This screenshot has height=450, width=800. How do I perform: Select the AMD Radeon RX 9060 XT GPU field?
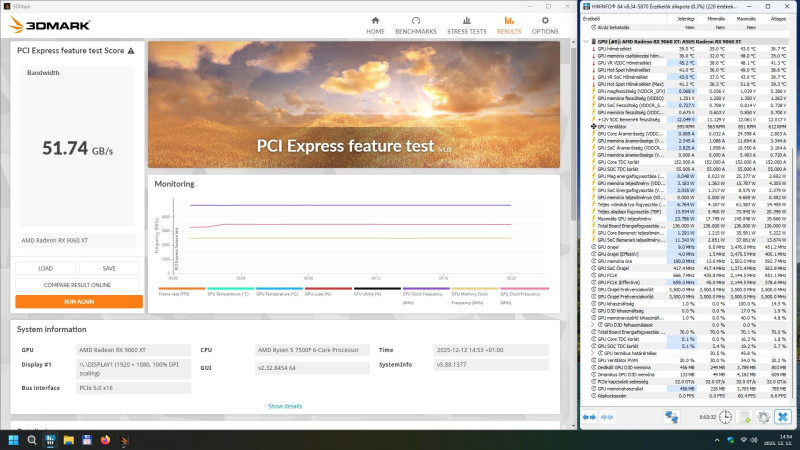(x=134, y=350)
